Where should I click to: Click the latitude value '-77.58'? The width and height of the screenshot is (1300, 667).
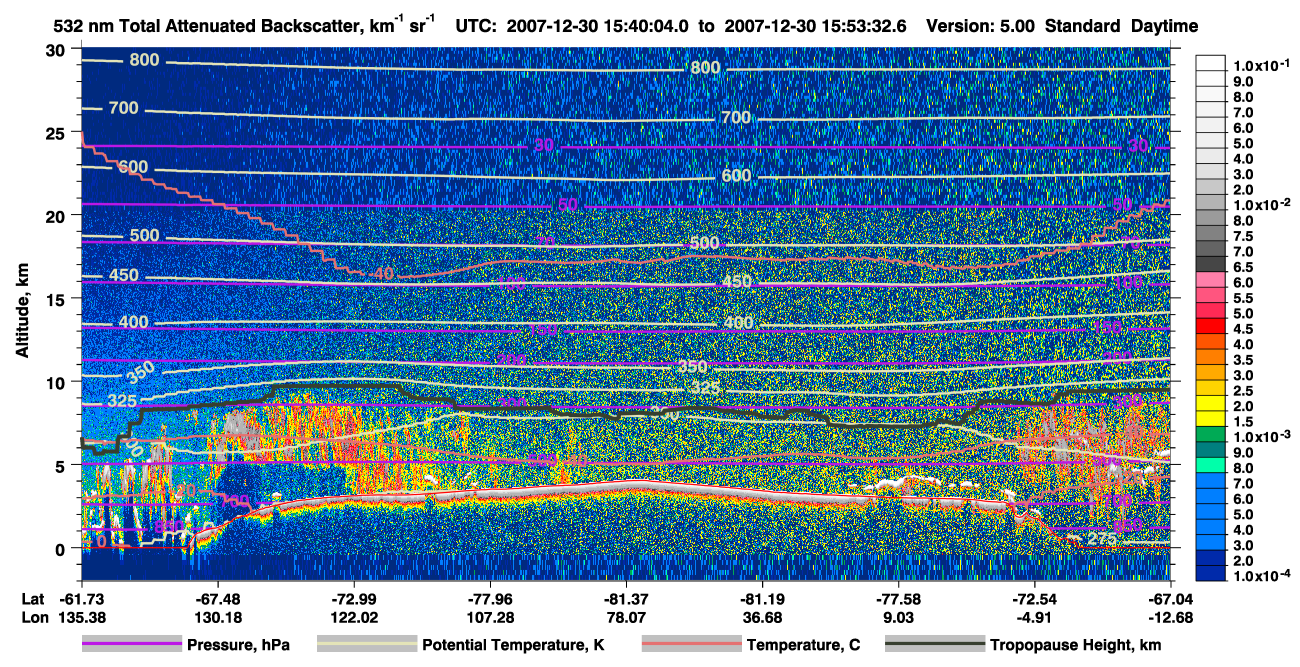coord(898,599)
